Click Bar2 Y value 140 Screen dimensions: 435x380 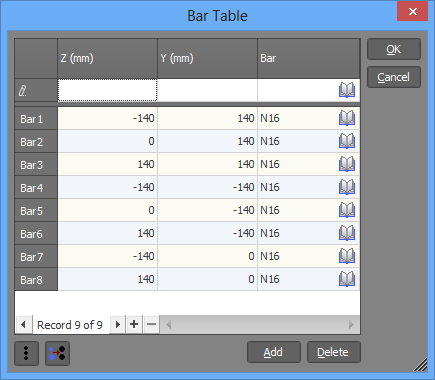[x=207, y=141]
